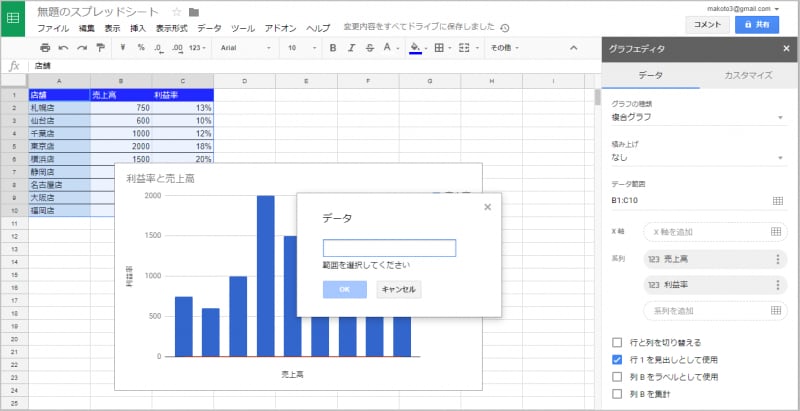Image resolution: width=800 pixels, height=411 pixels.
Task: Close the データ range dialog
Action: tap(487, 207)
